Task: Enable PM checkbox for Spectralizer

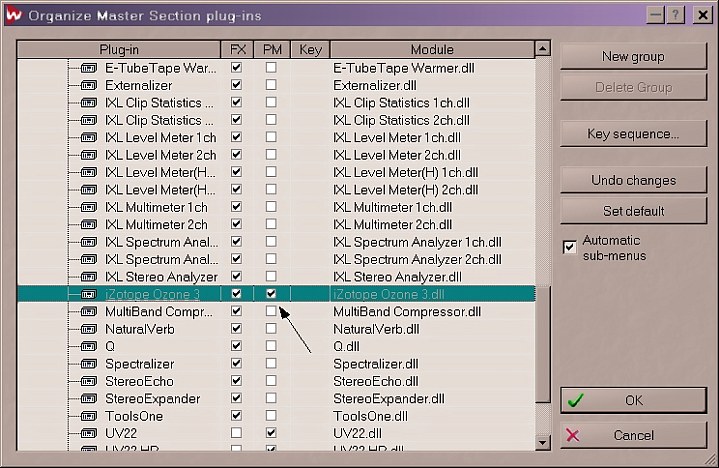Action: coord(271,363)
